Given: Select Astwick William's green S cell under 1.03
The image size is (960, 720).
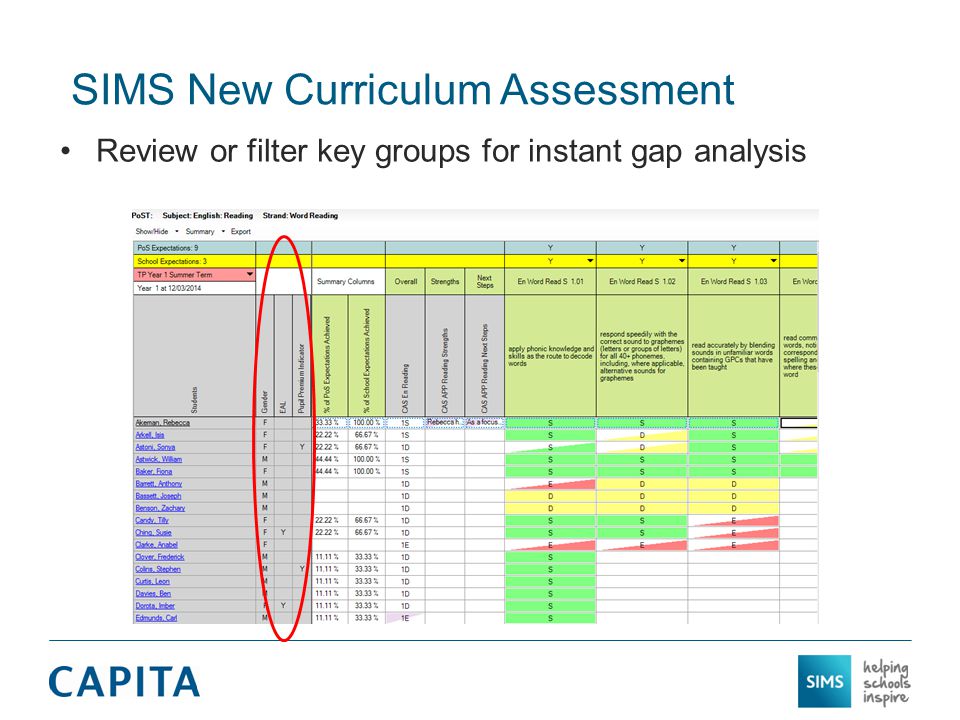Looking at the screenshot, I should point(734,460).
